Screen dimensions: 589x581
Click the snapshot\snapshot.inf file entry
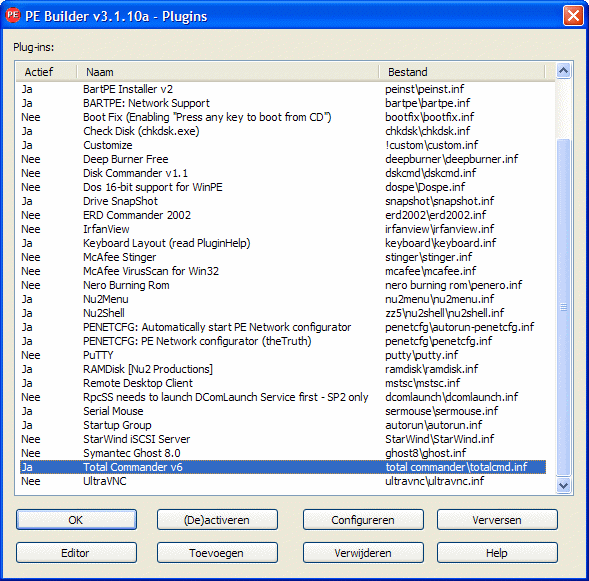[x=439, y=201]
